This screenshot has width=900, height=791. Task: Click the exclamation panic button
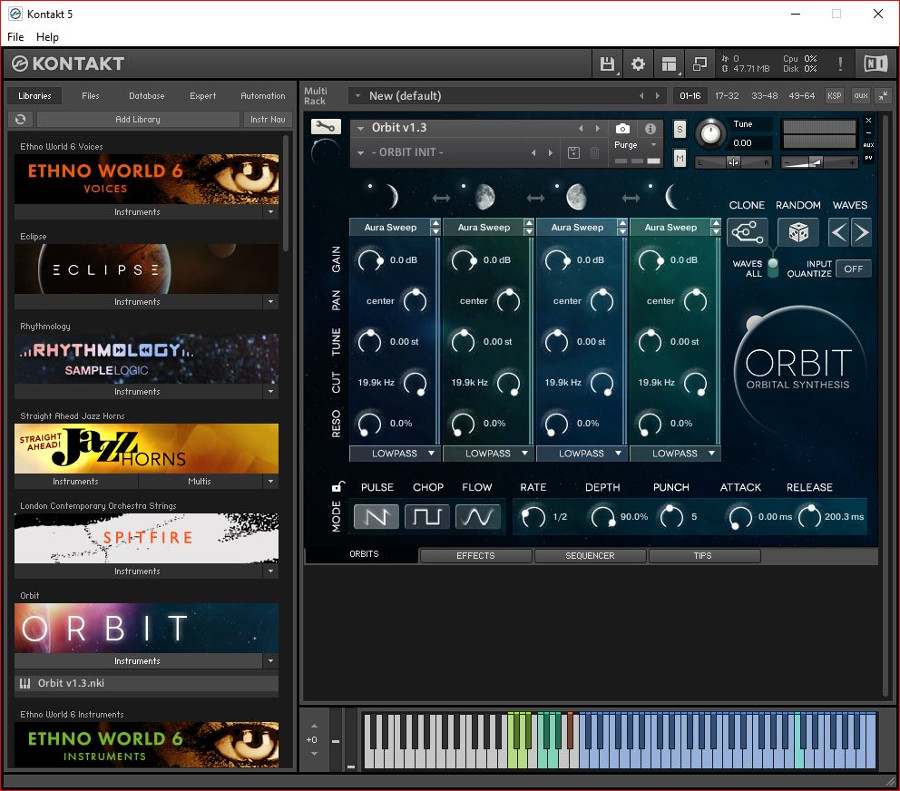[x=840, y=64]
